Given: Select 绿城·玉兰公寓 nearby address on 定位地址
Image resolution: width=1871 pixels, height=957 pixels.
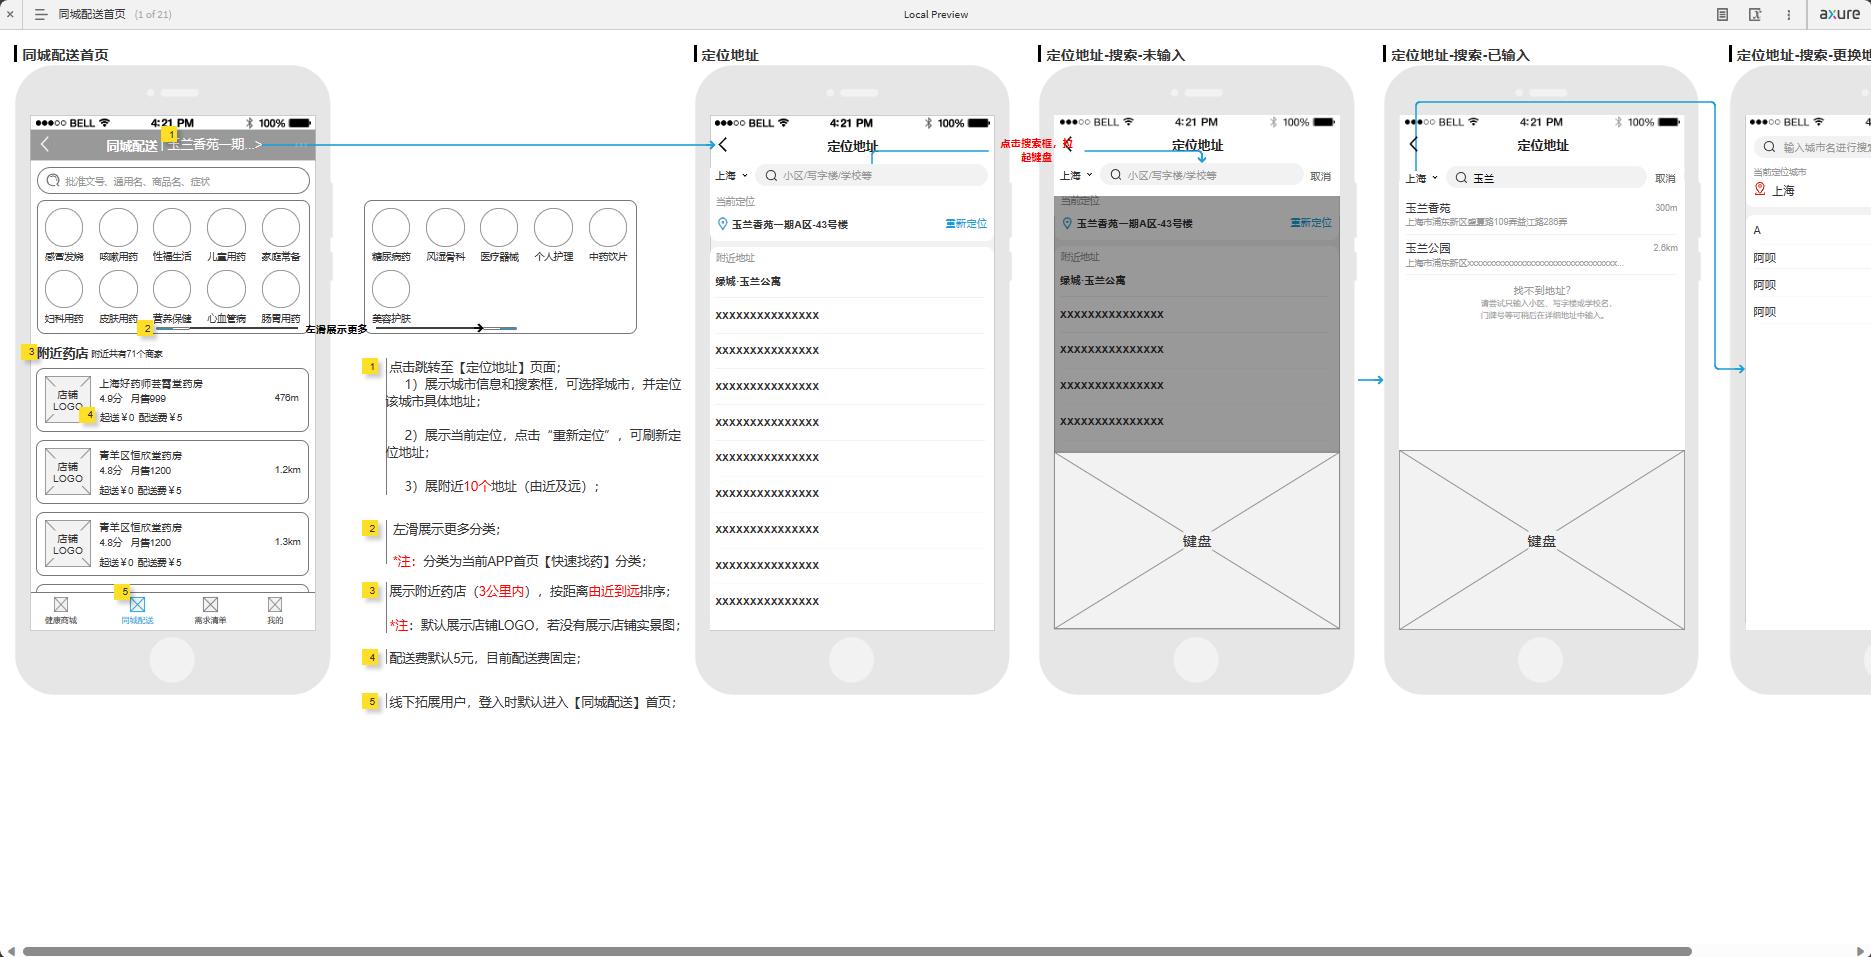Looking at the screenshot, I should (x=748, y=281).
